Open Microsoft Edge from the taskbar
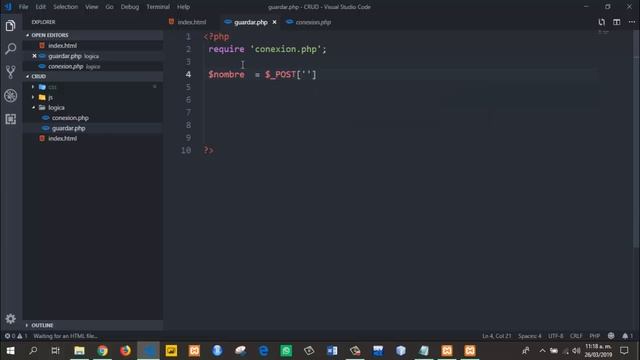Image resolution: width=640 pixels, height=360 pixels. pyautogui.click(x=263, y=351)
